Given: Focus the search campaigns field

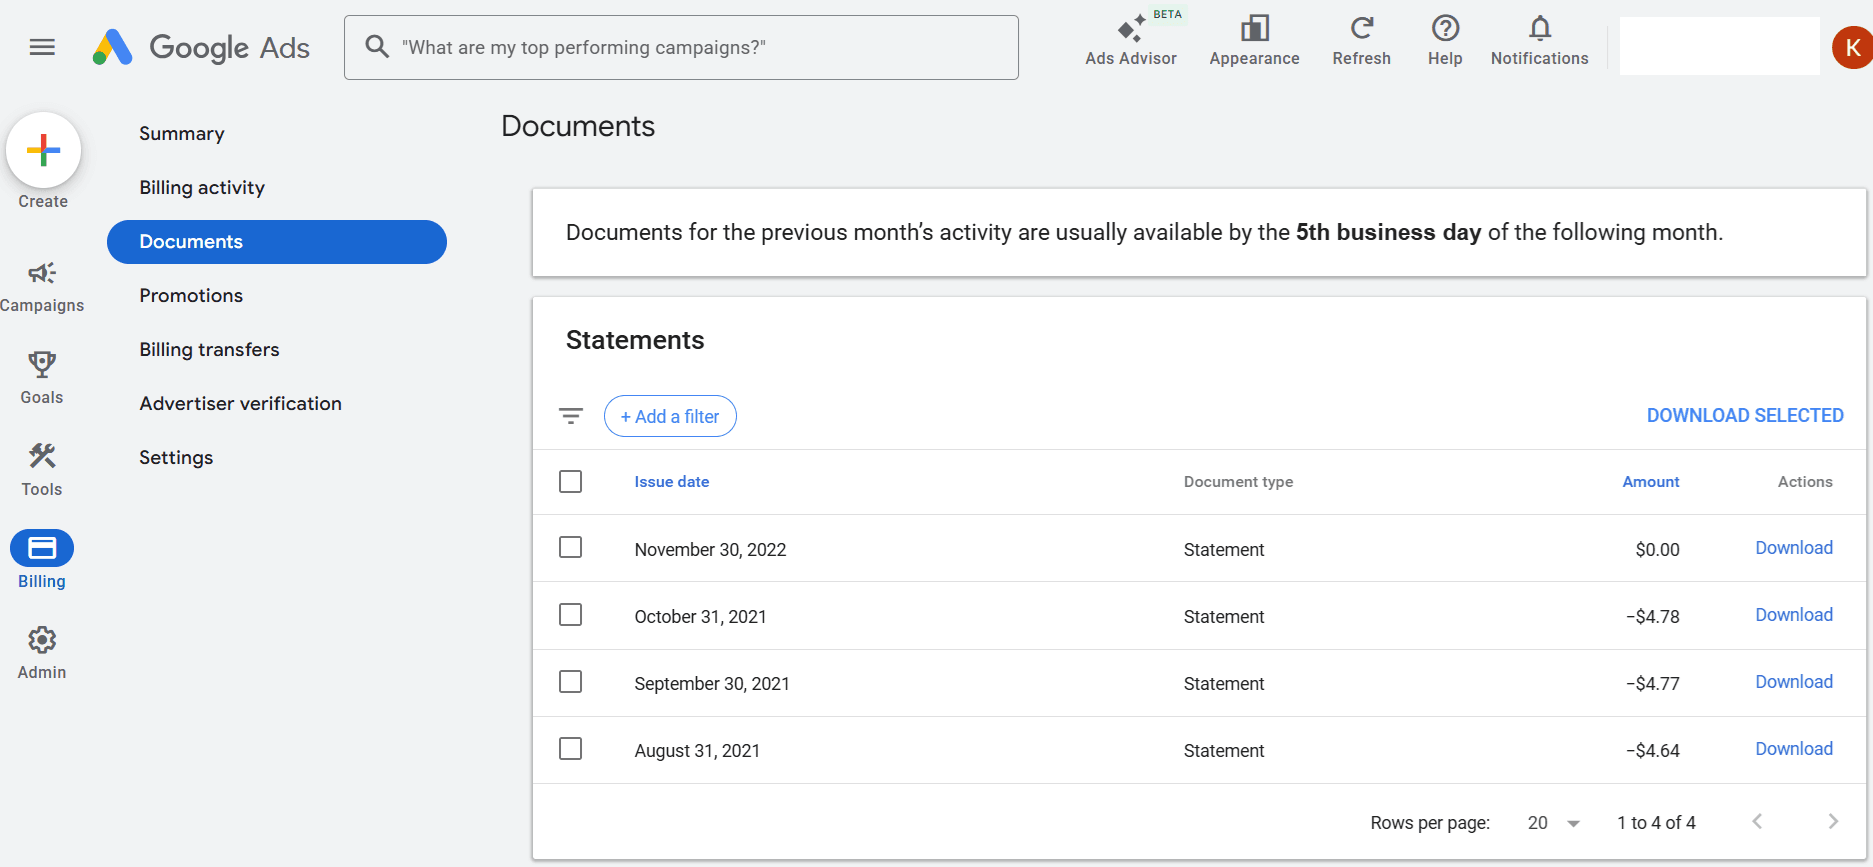Looking at the screenshot, I should [x=681, y=47].
